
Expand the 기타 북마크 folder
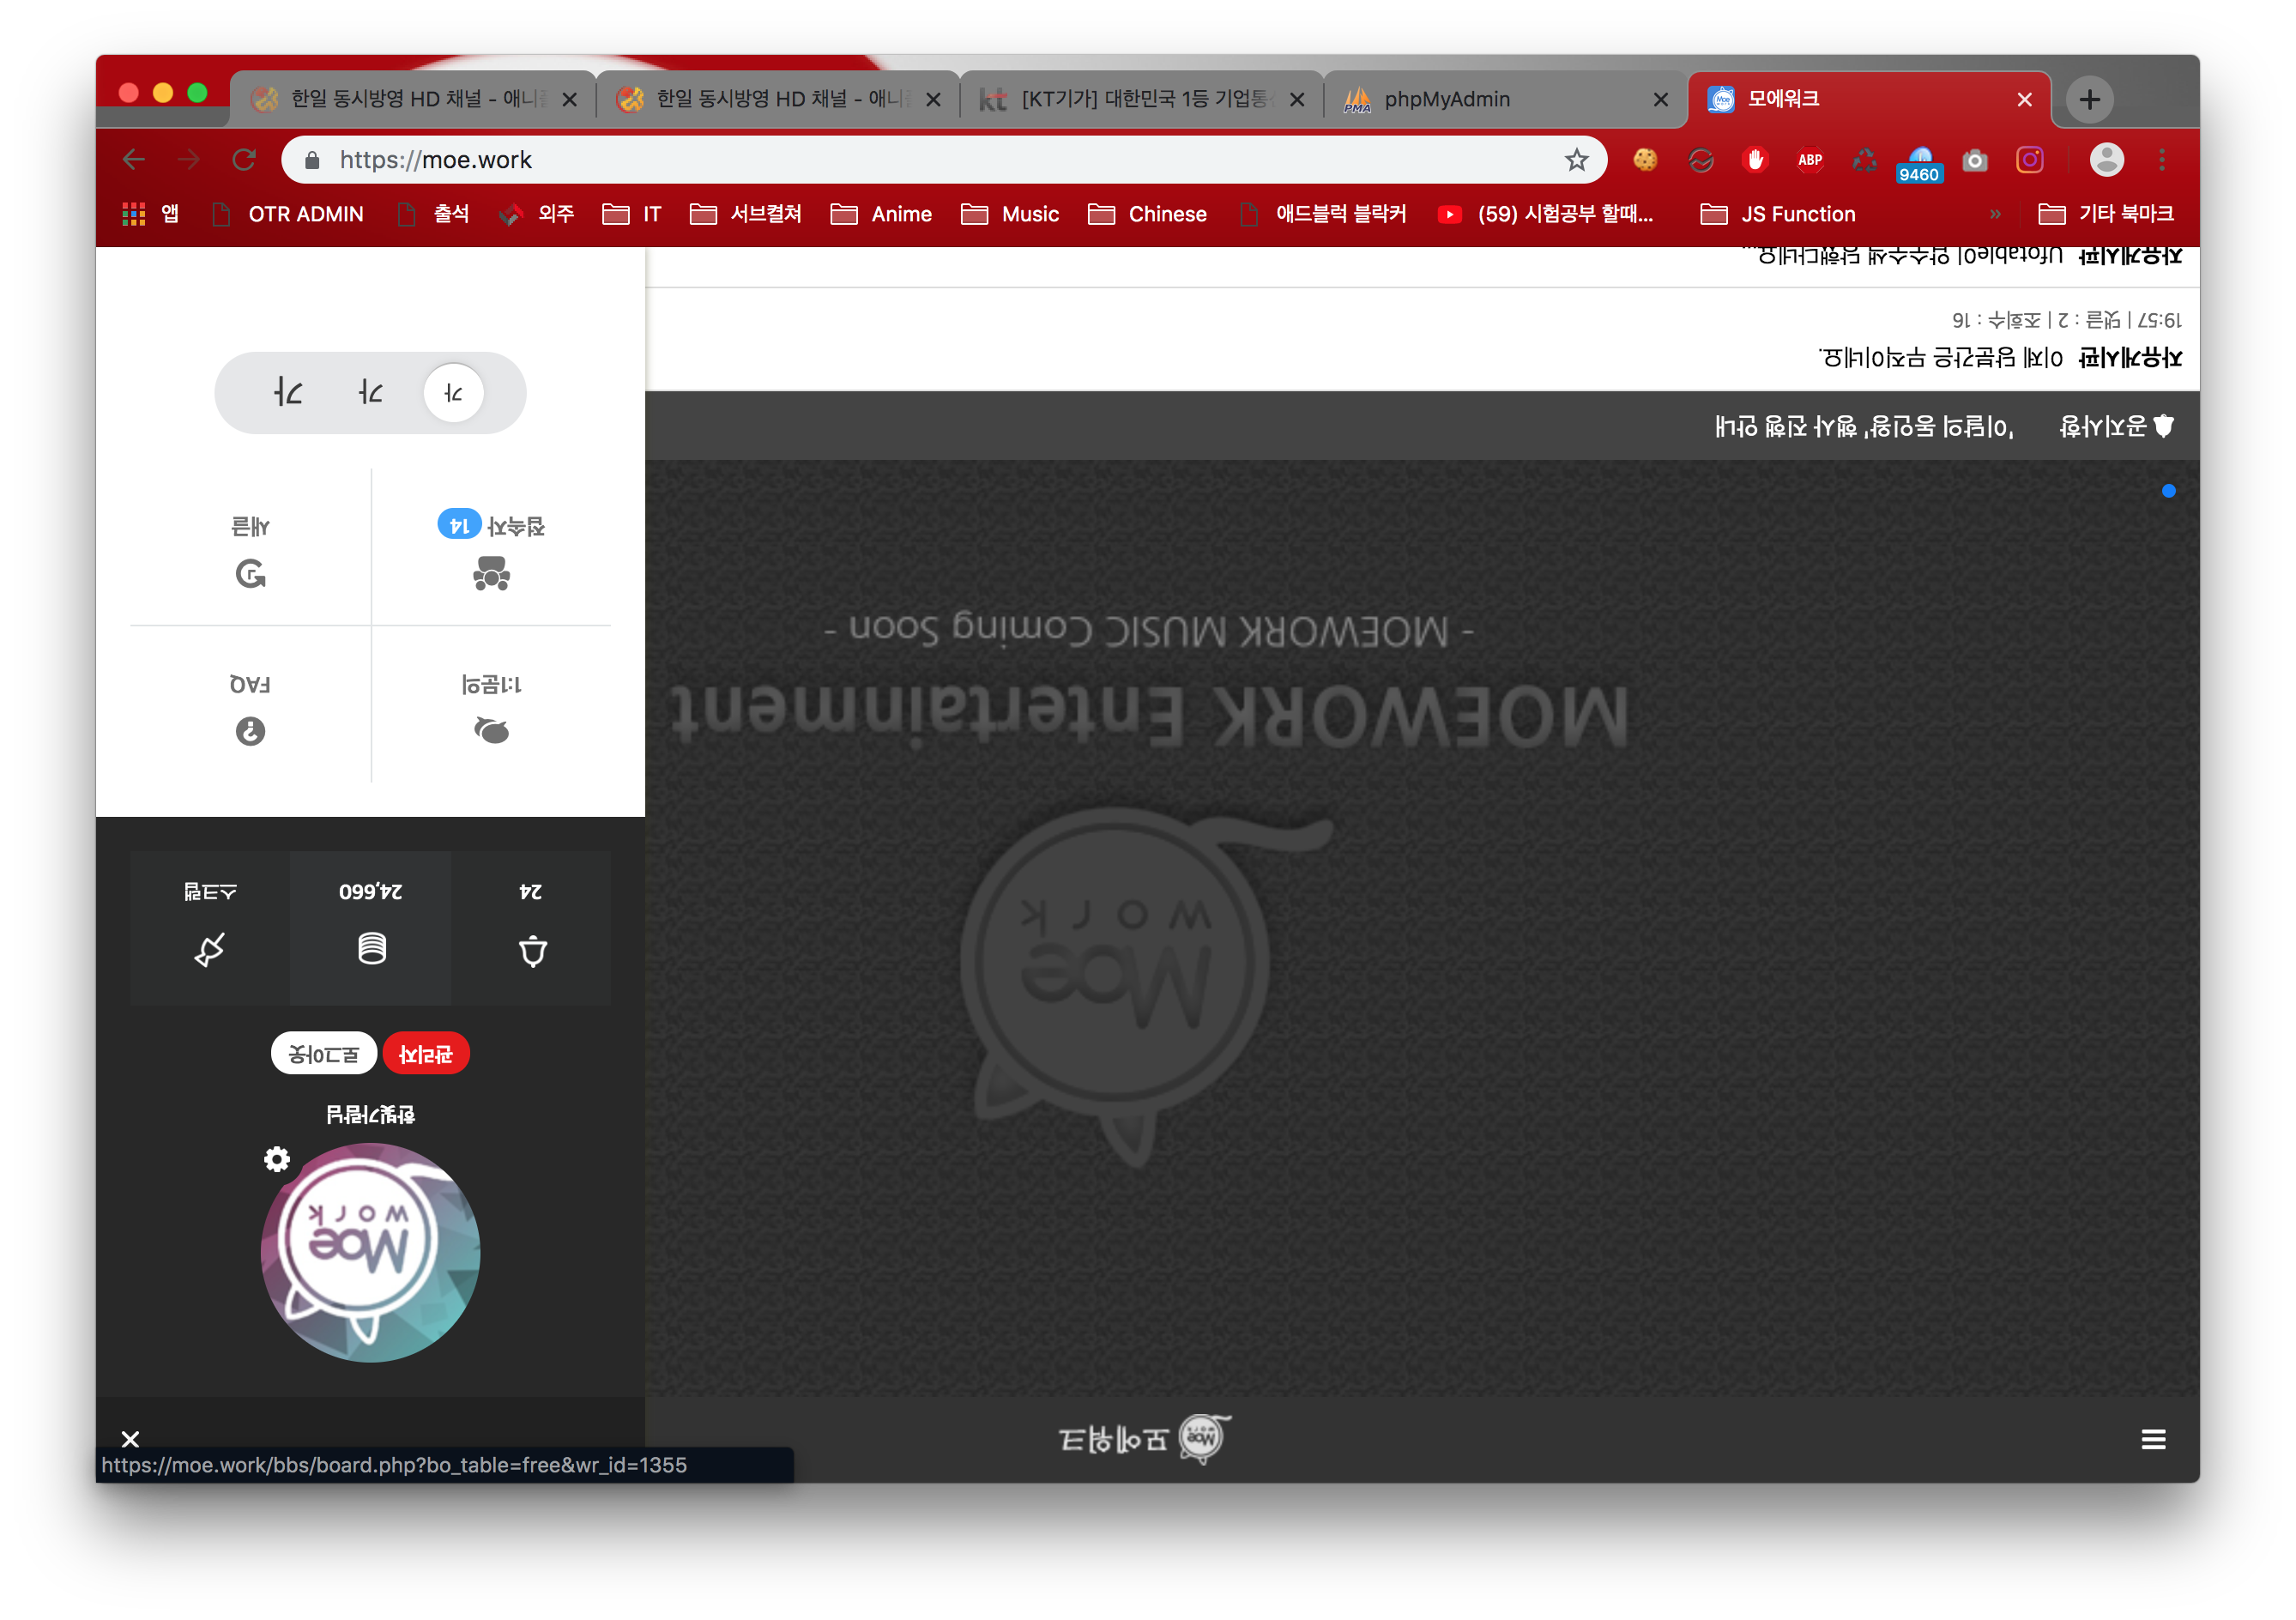pyautogui.click(x=2107, y=214)
